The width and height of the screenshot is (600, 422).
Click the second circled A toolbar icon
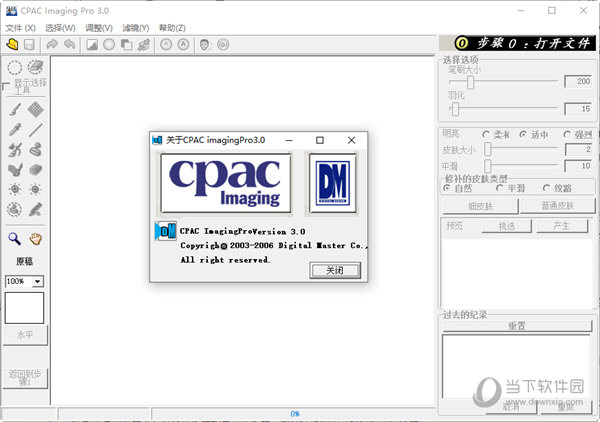(183, 45)
